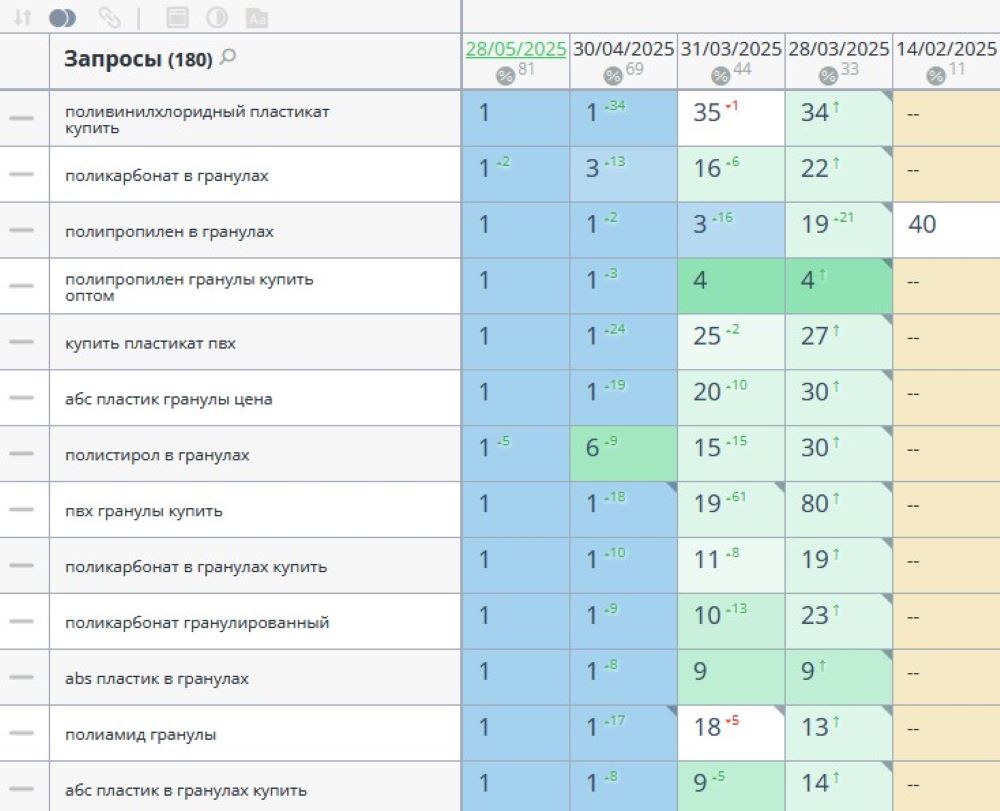1000x811 pixels.
Task: Click the overlapping circles comparison icon
Action: click(x=65, y=17)
